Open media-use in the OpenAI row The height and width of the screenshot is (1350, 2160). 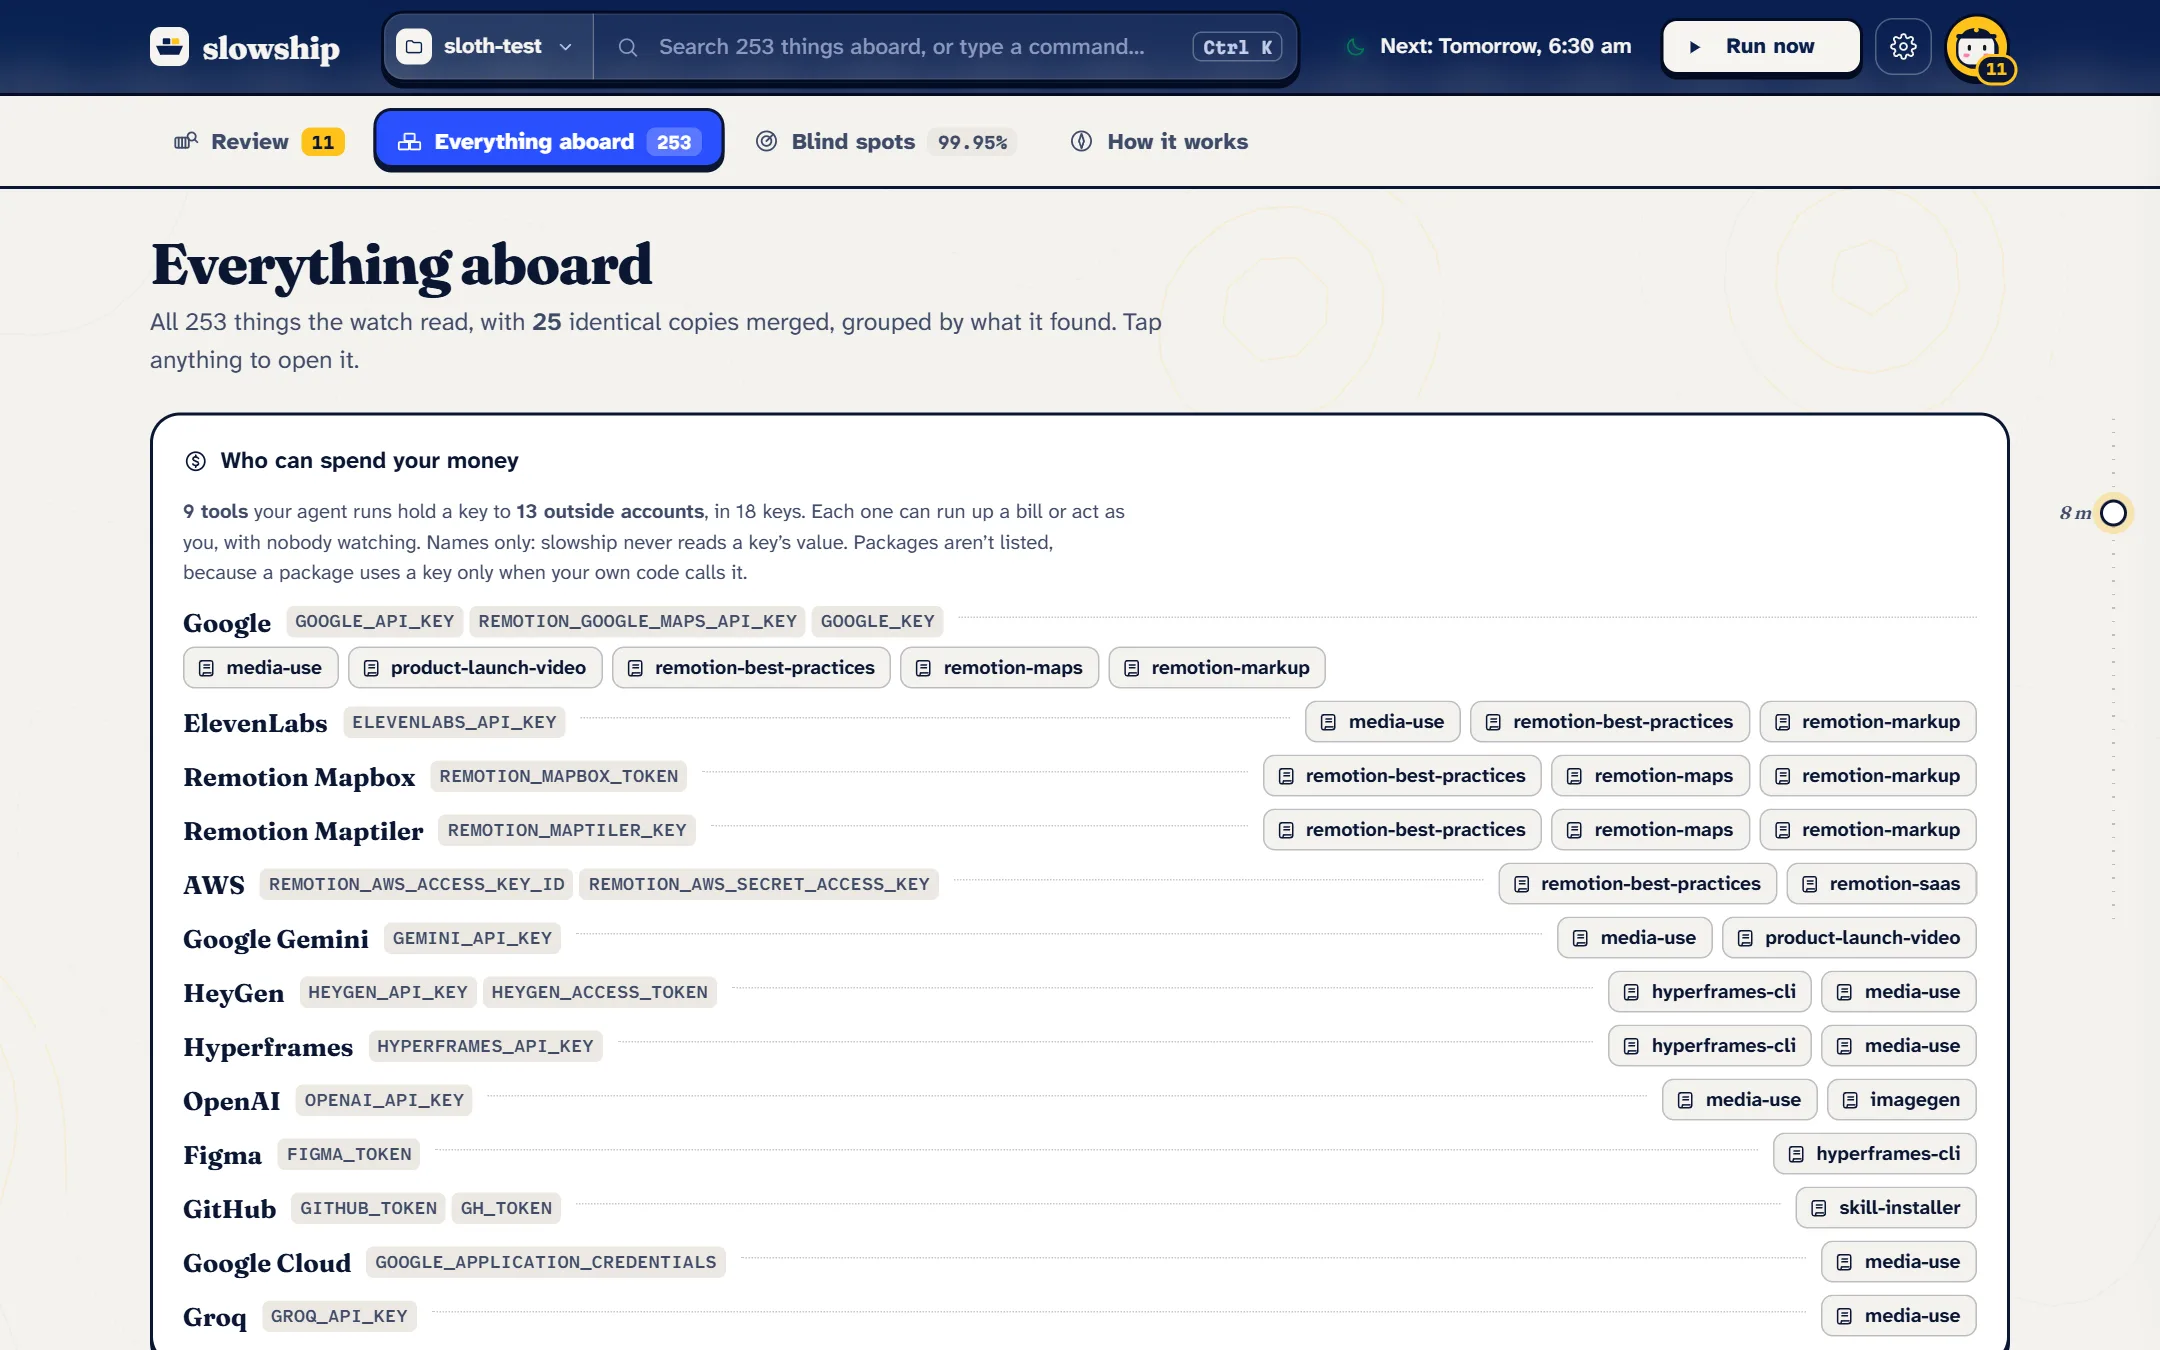click(x=1739, y=1099)
